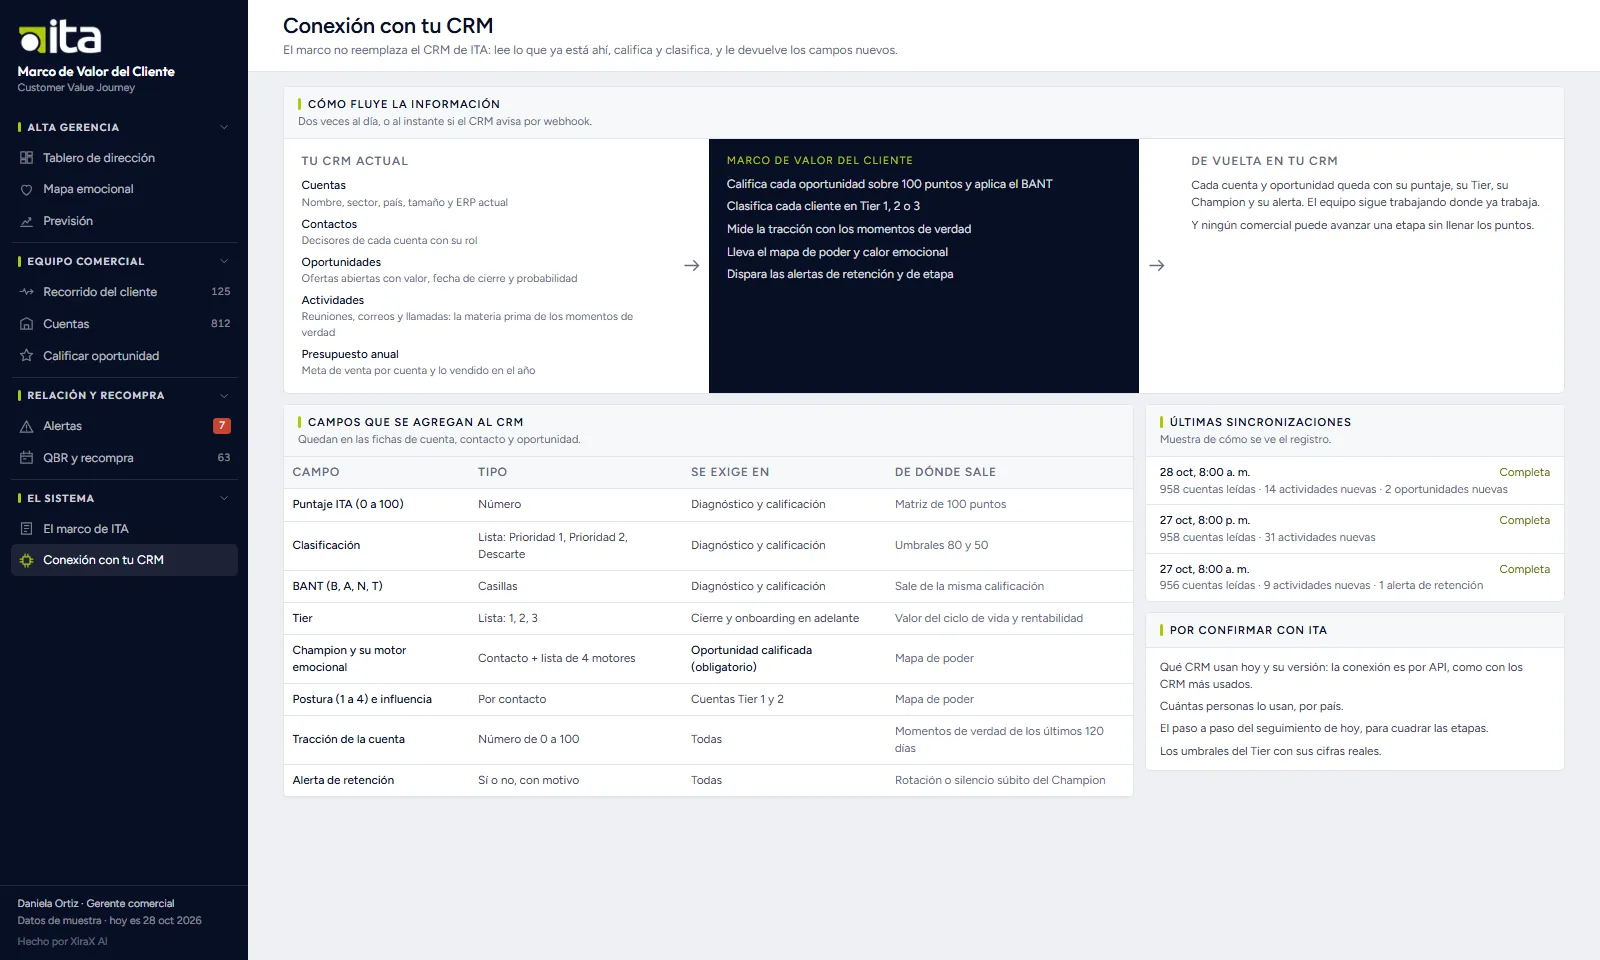The height and width of the screenshot is (960, 1600).
Task: Open the El marco de ITA document icon
Action: point(26,529)
